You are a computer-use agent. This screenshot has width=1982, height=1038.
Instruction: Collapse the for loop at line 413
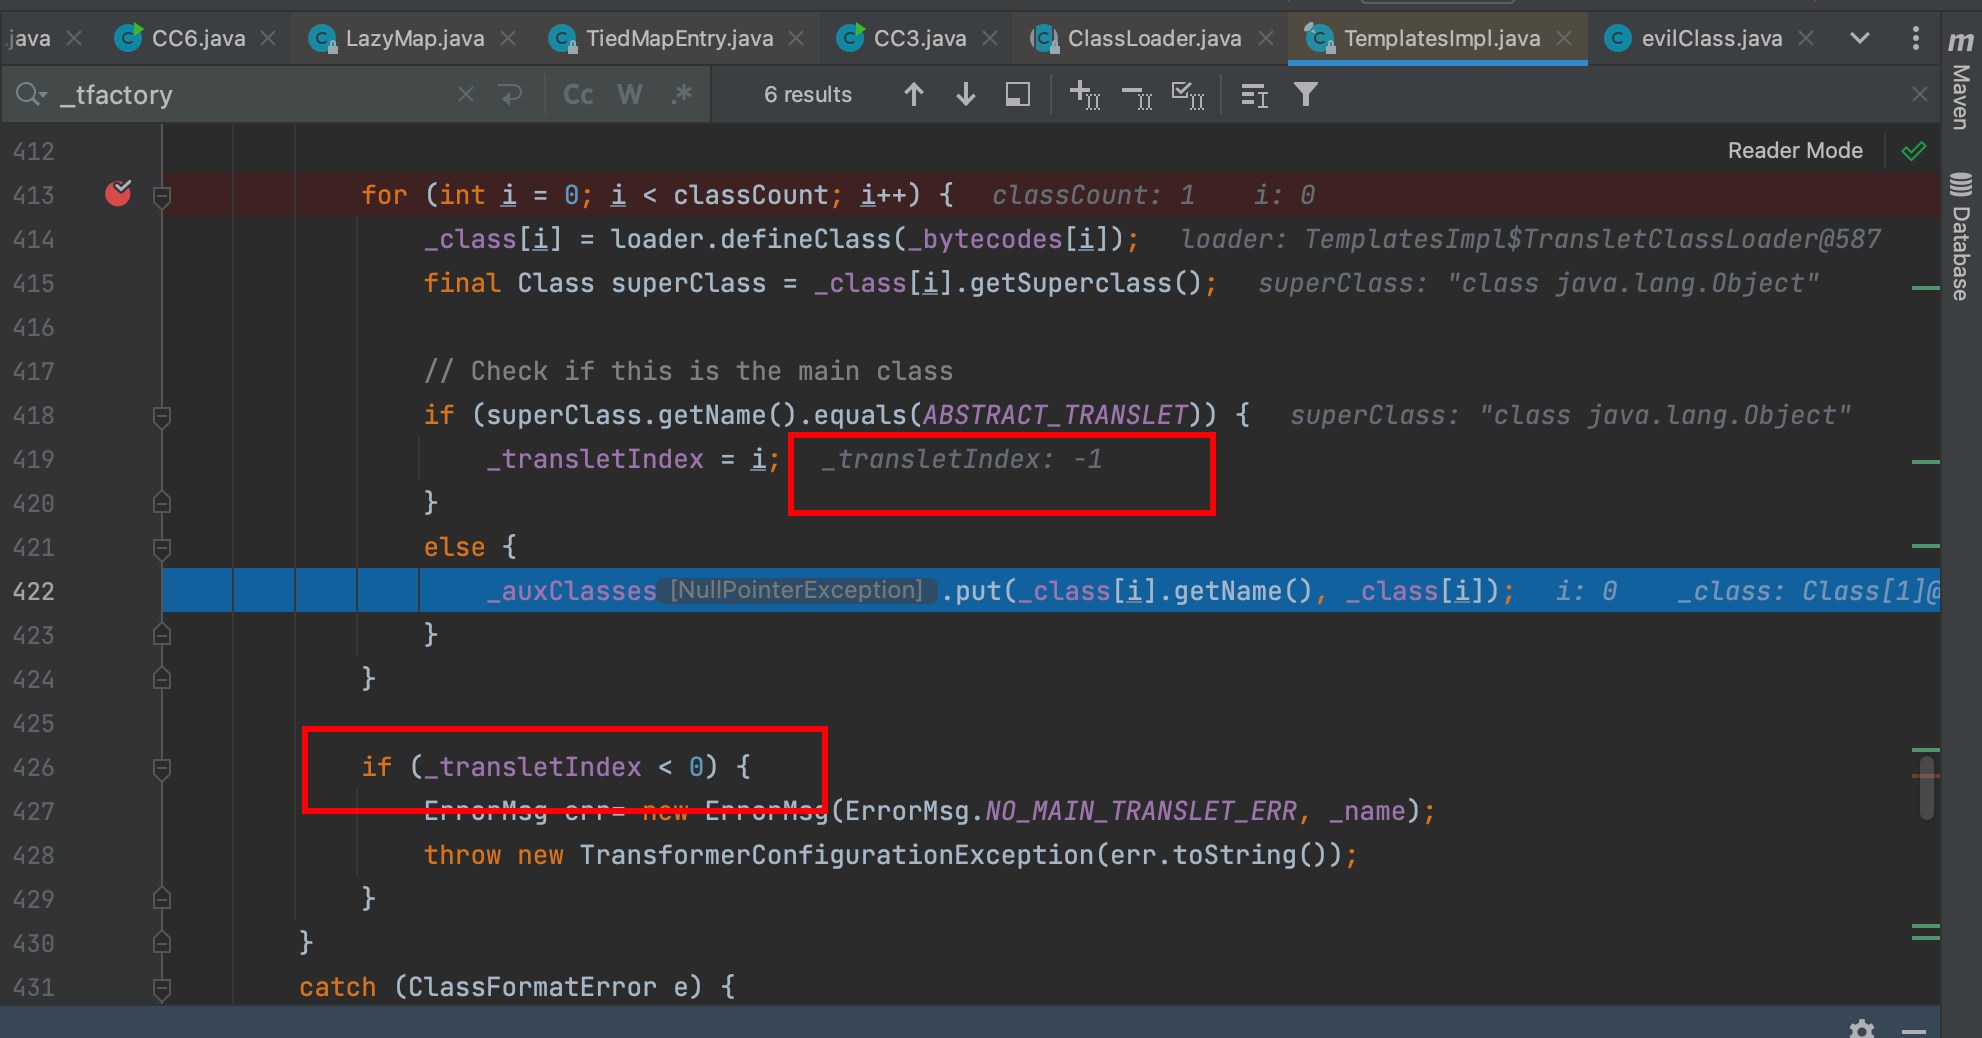(x=162, y=196)
